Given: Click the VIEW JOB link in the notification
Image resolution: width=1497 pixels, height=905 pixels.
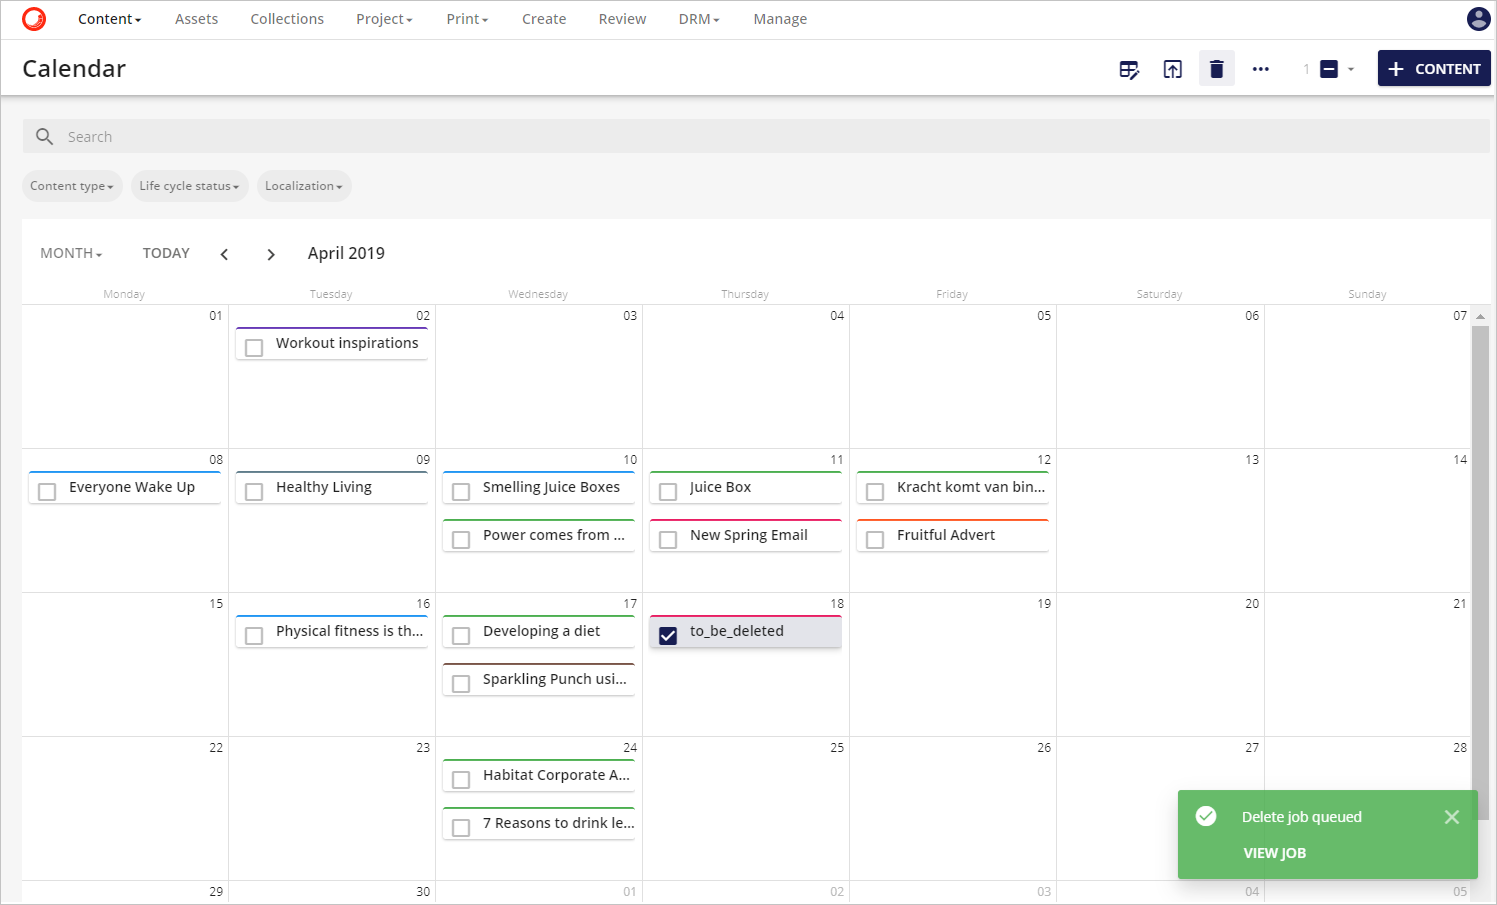Looking at the screenshot, I should click(1274, 853).
